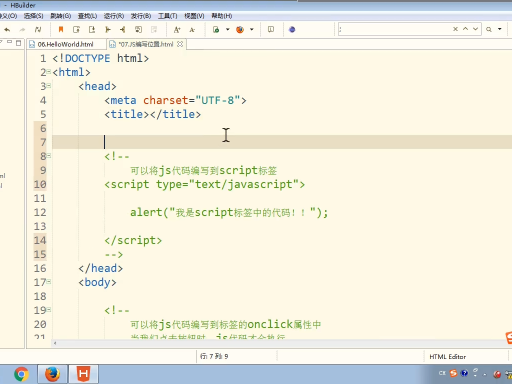Image resolution: width=512 pixels, height=384 pixels.
Task: Open the 运行(R) menu
Action: point(114,16)
